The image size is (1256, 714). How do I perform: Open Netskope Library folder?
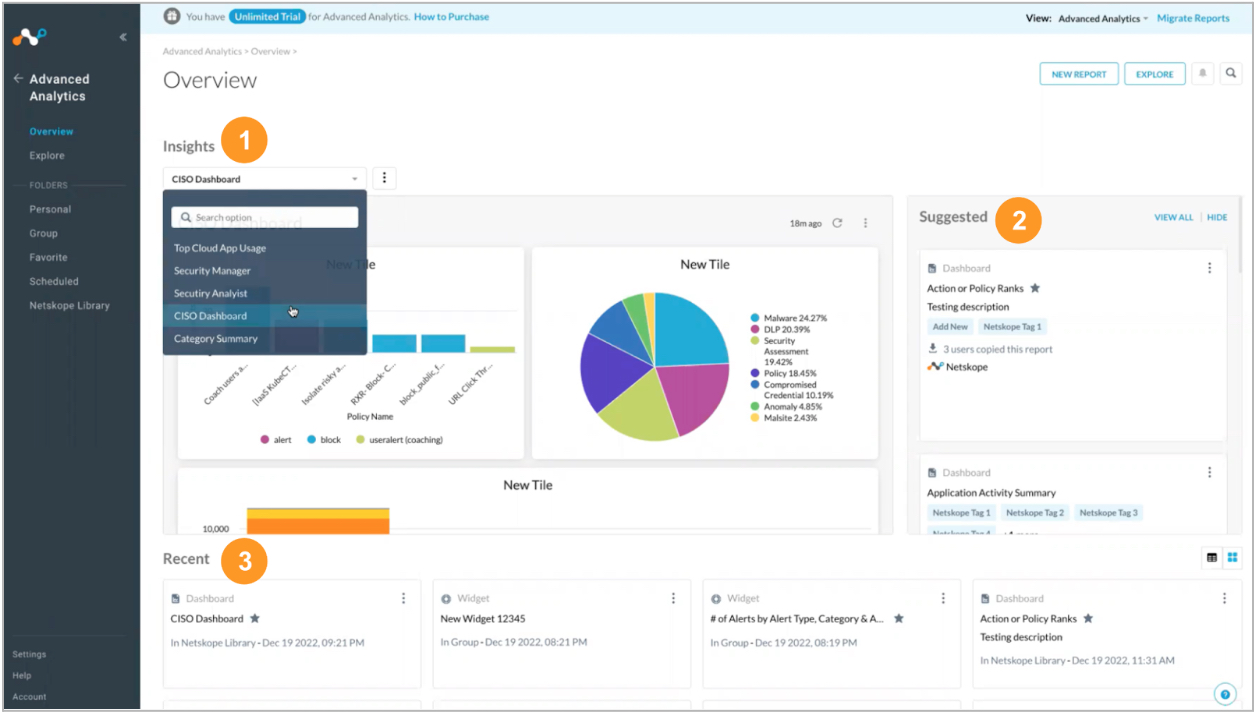[69, 305]
